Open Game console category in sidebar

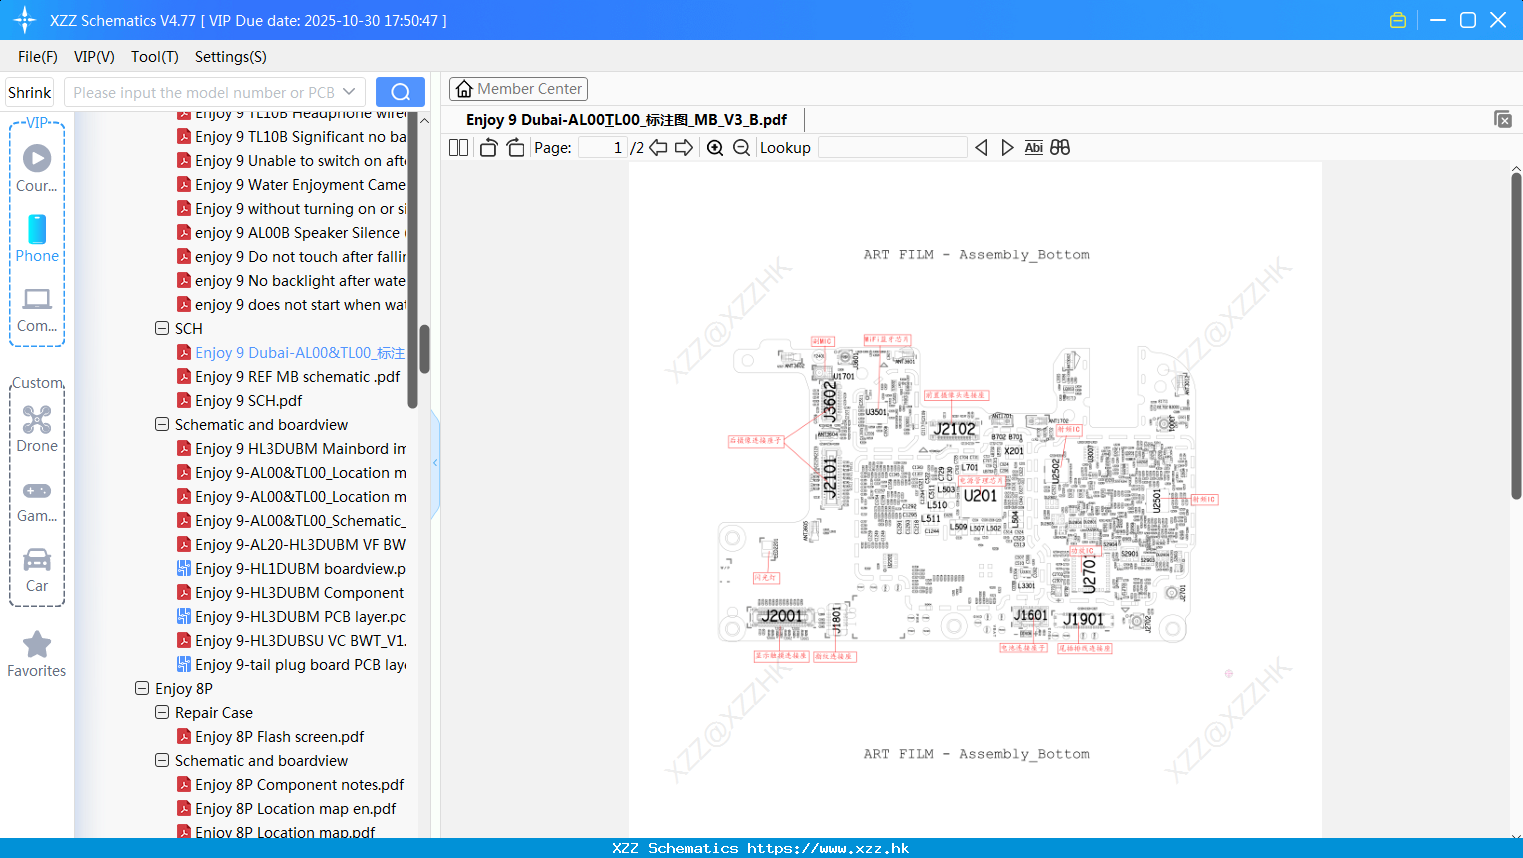click(37, 501)
